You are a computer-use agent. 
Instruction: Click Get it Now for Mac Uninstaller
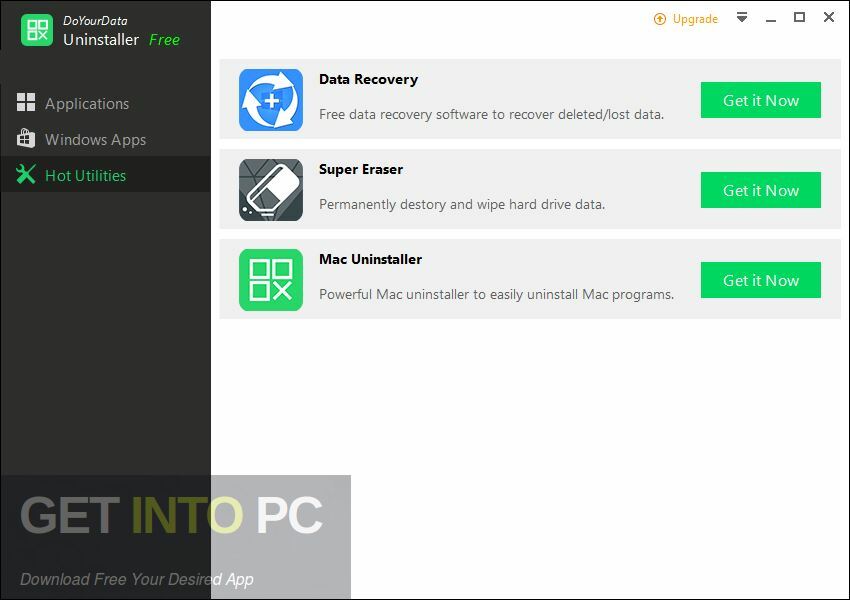[x=761, y=280]
